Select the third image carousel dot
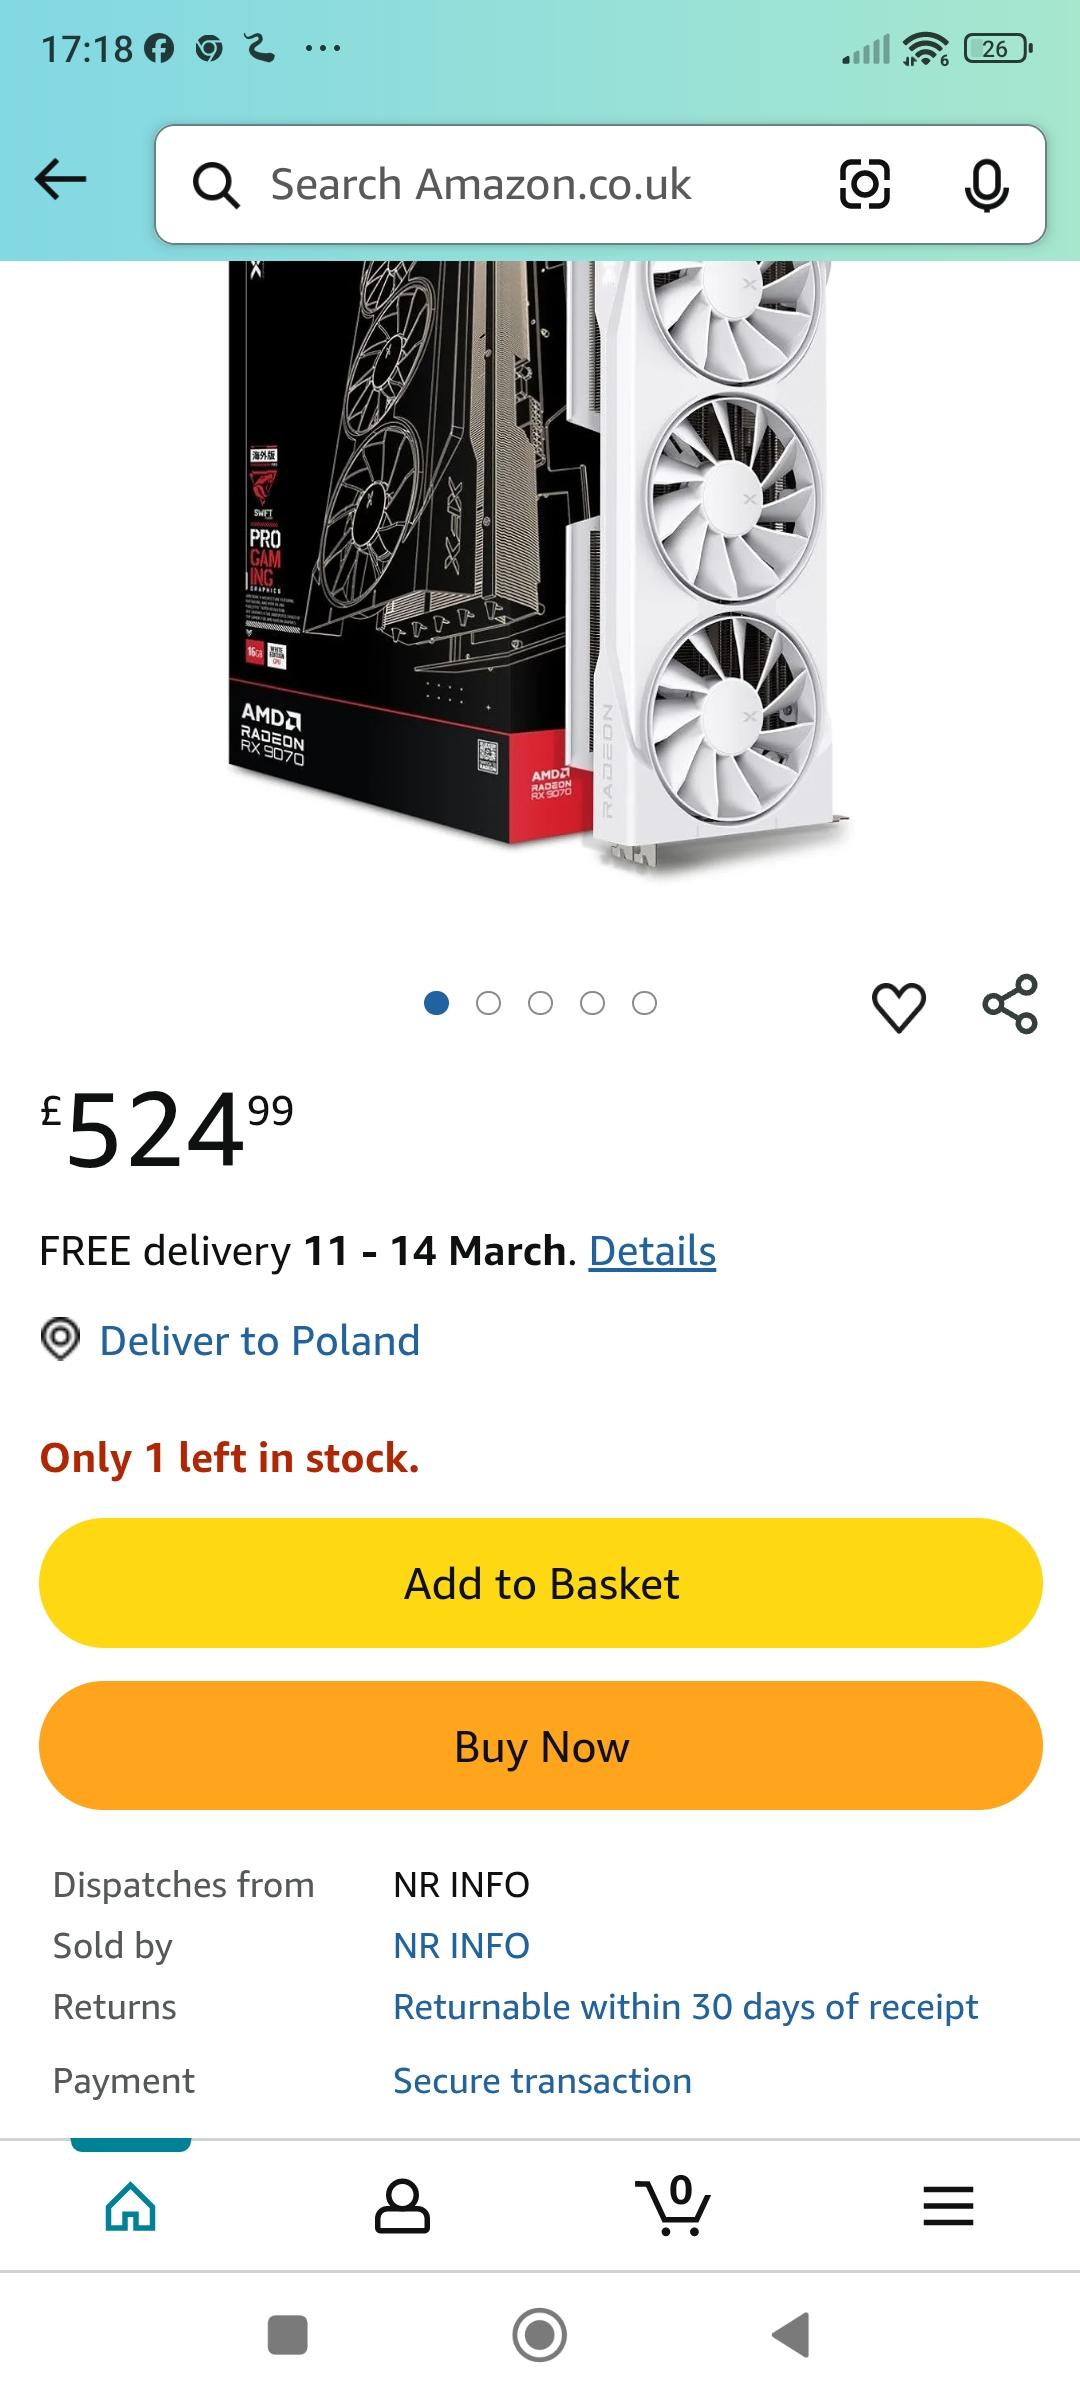The image size is (1080, 2400). (540, 1003)
